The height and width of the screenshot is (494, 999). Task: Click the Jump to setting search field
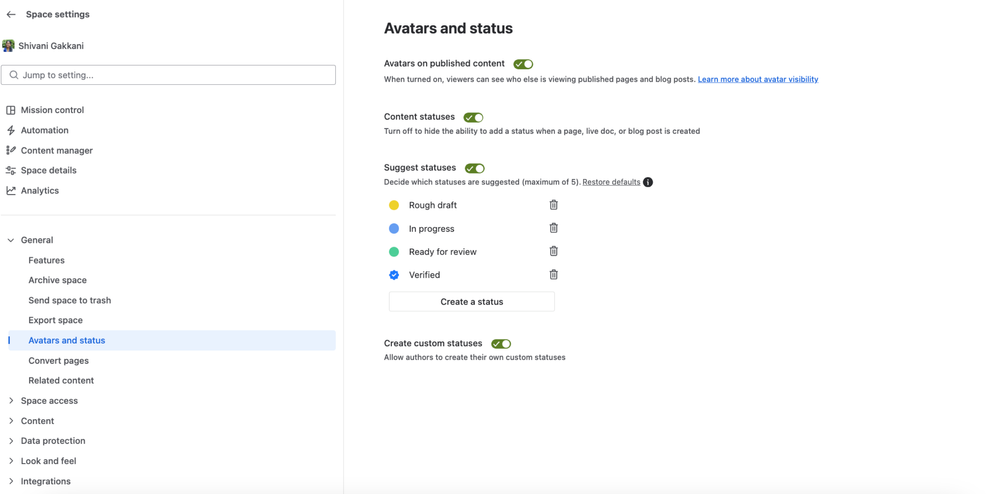click(x=168, y=75)
